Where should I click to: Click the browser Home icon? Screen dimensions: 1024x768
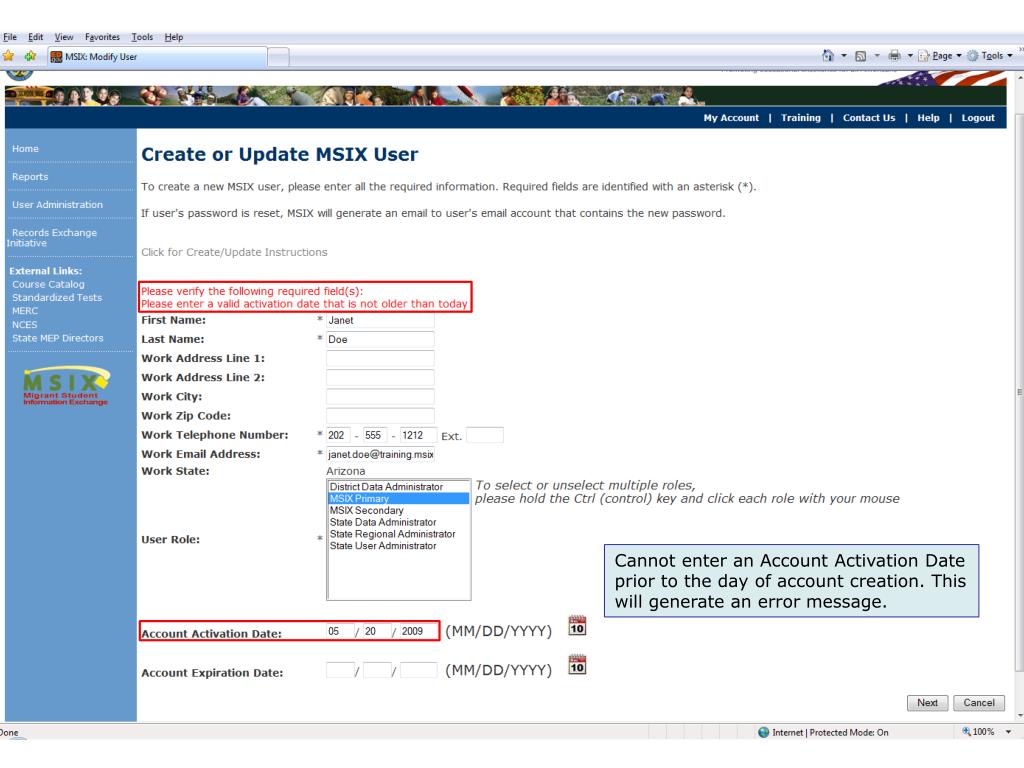(828, 56)
